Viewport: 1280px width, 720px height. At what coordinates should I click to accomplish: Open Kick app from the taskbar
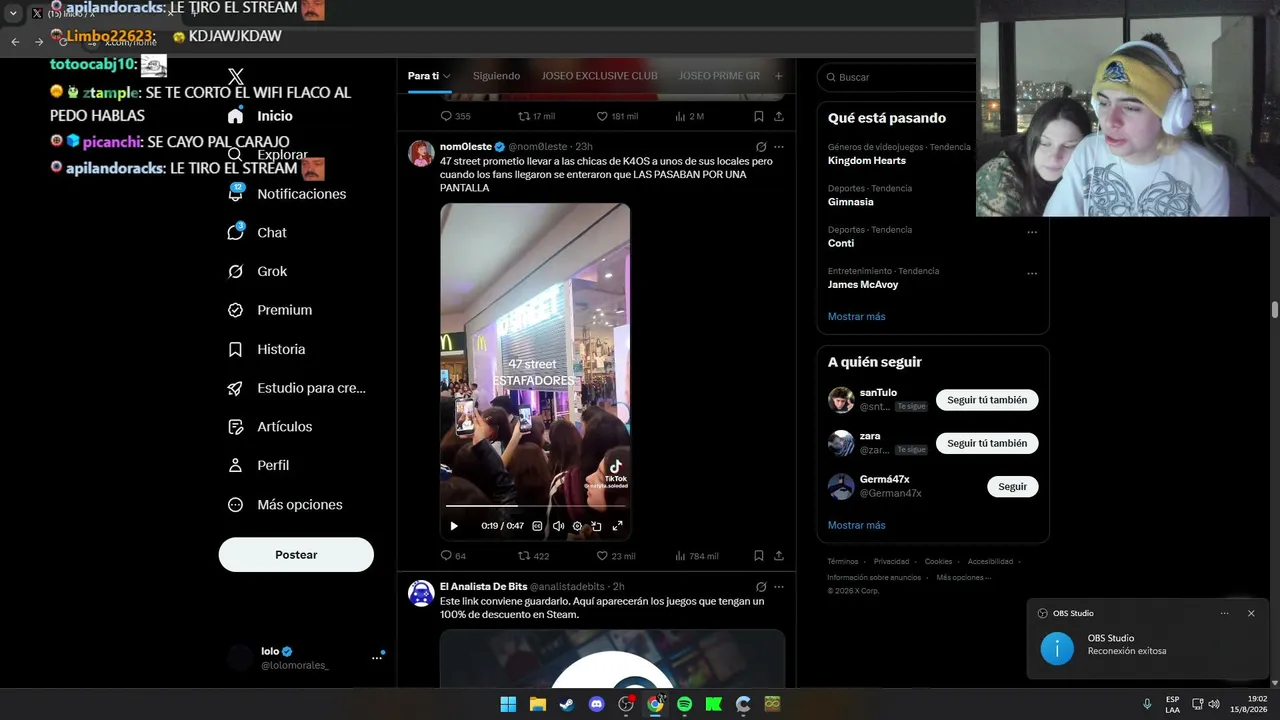point(714,704)
